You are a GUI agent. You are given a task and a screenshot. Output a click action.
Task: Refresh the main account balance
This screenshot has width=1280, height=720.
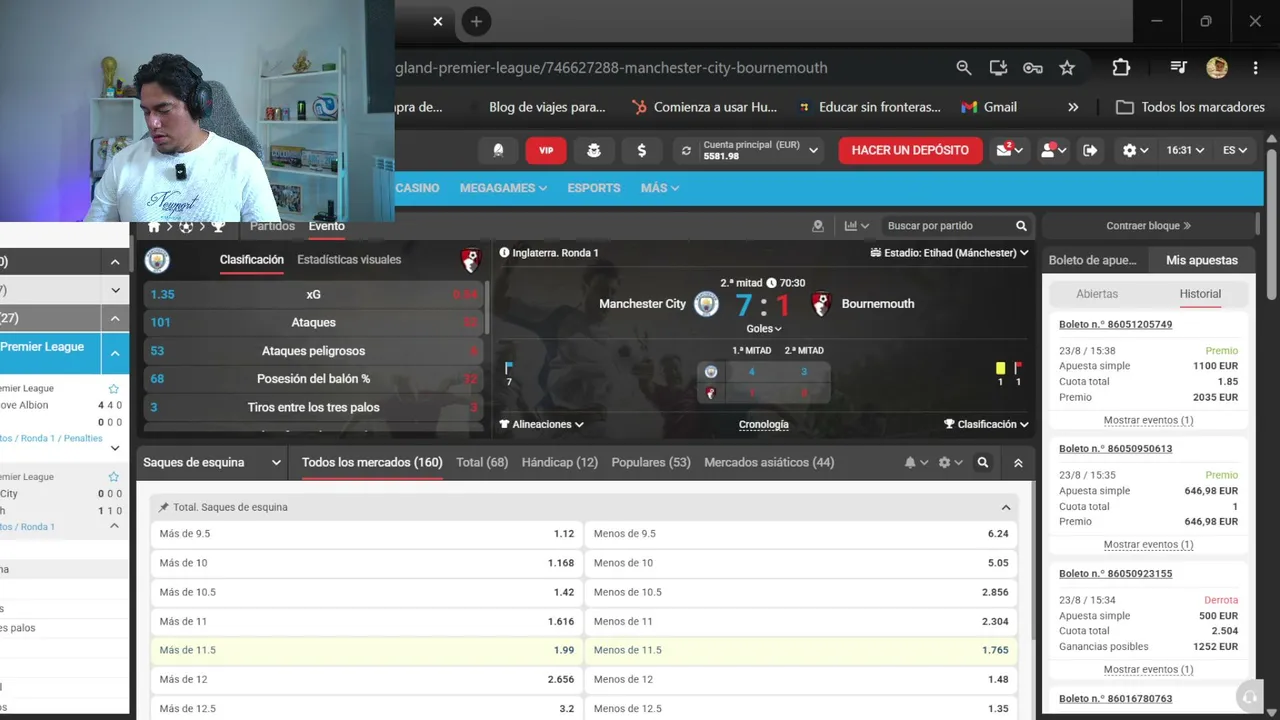pyautogui.click(x=686, y=150)
